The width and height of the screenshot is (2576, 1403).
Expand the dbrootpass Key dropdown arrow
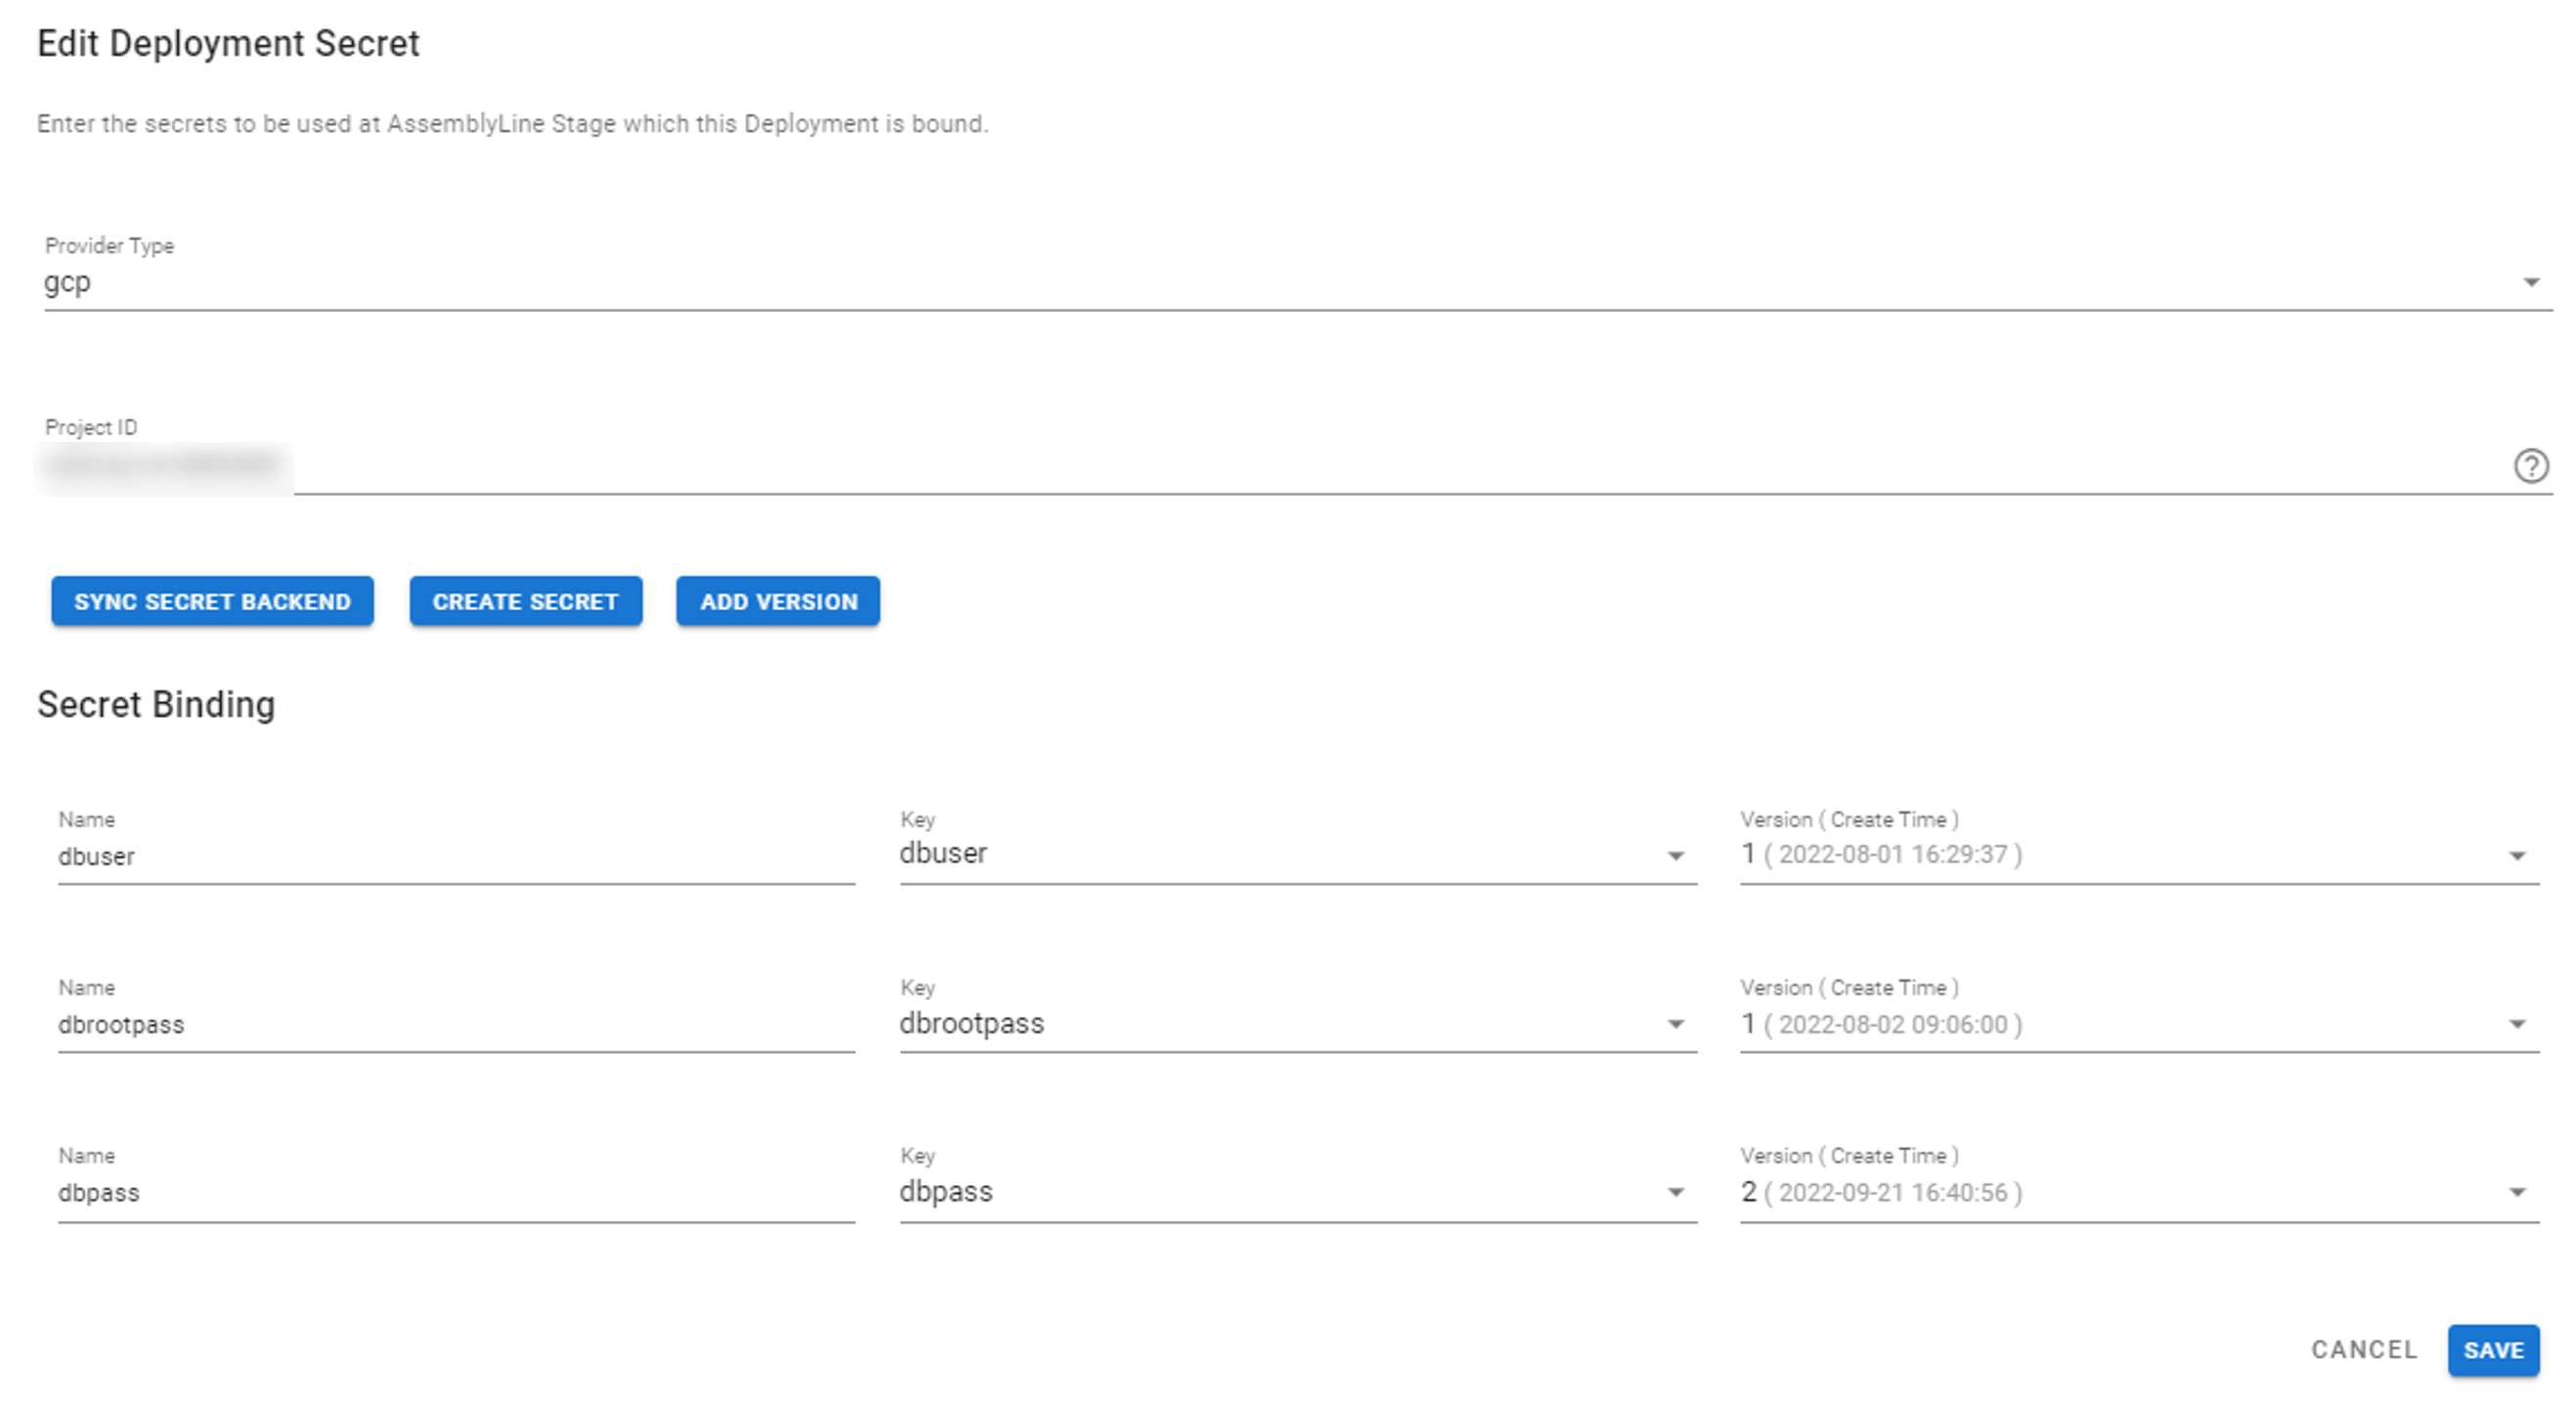tap(1675, 1024)
